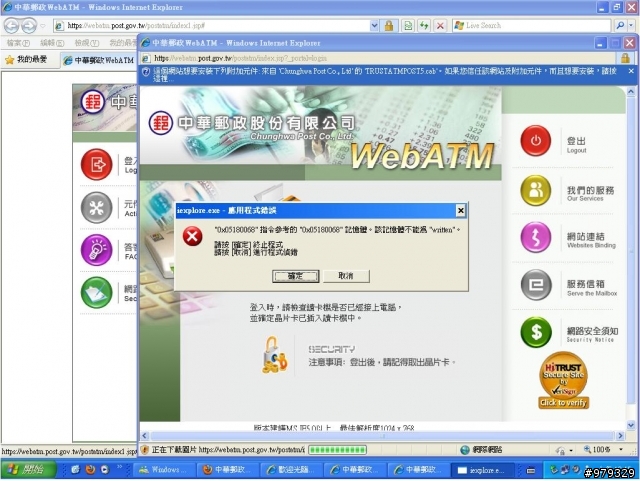The height and width of the screenshot is (481, 640).
Task: Click the Firefox quick launch icon
Action: pyautogui.click(x=91, y=470)
